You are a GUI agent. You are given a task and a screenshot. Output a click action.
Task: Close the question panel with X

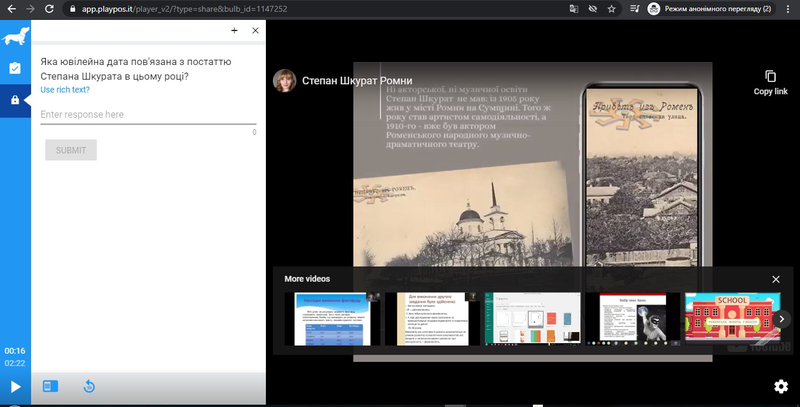[255, 31]
